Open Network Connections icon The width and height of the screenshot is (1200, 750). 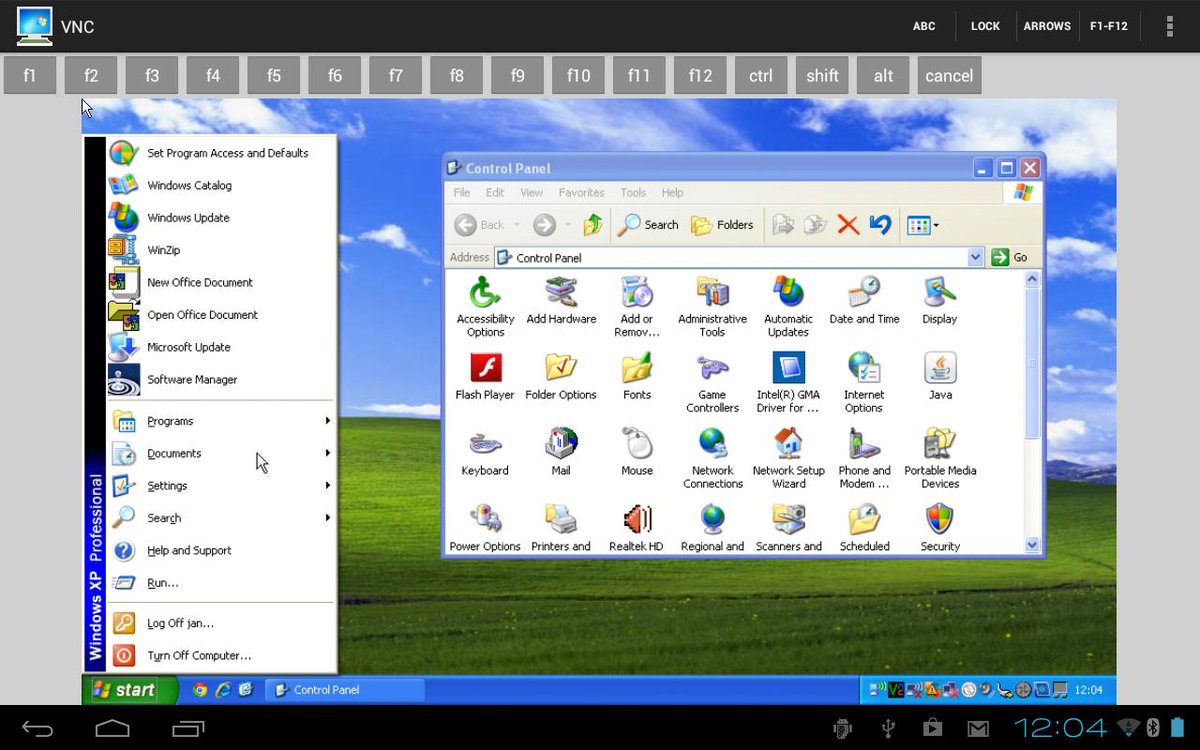click(713, 458)
